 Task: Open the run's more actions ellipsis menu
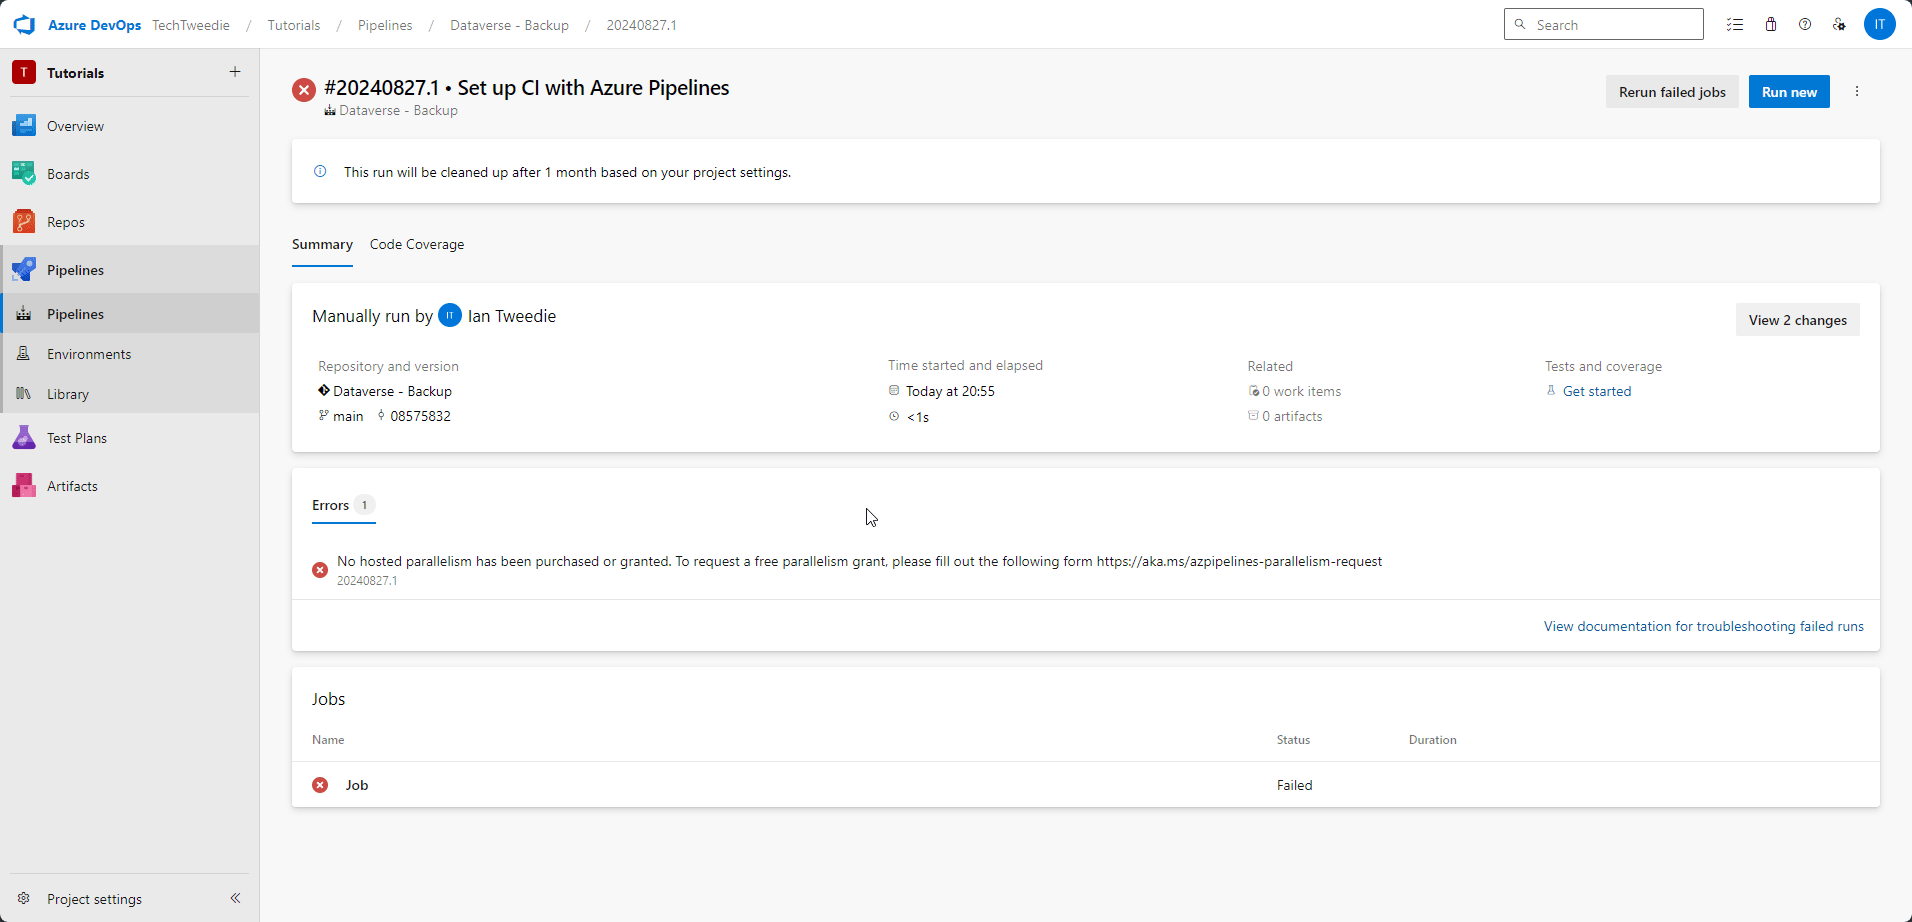point(1856,91)
